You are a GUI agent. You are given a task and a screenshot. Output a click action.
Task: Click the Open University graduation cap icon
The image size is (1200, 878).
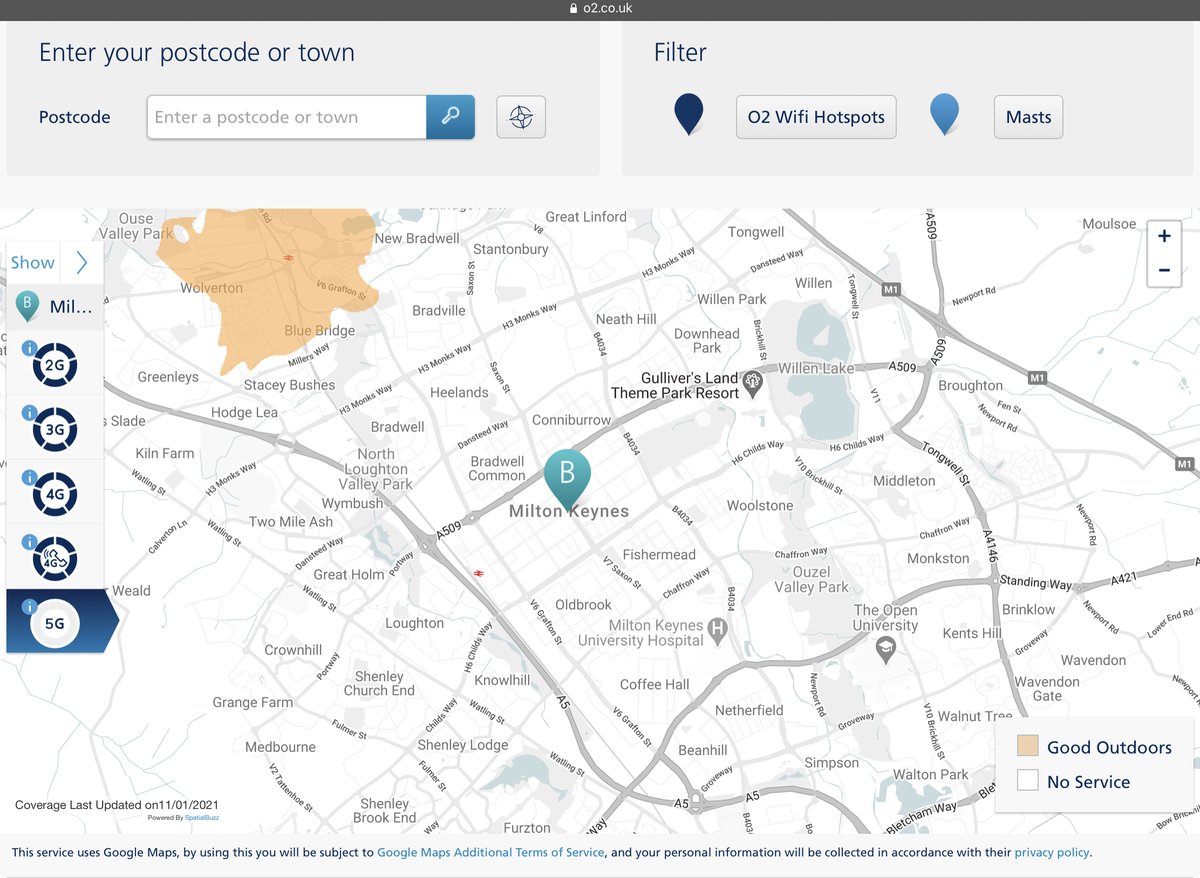885,651
